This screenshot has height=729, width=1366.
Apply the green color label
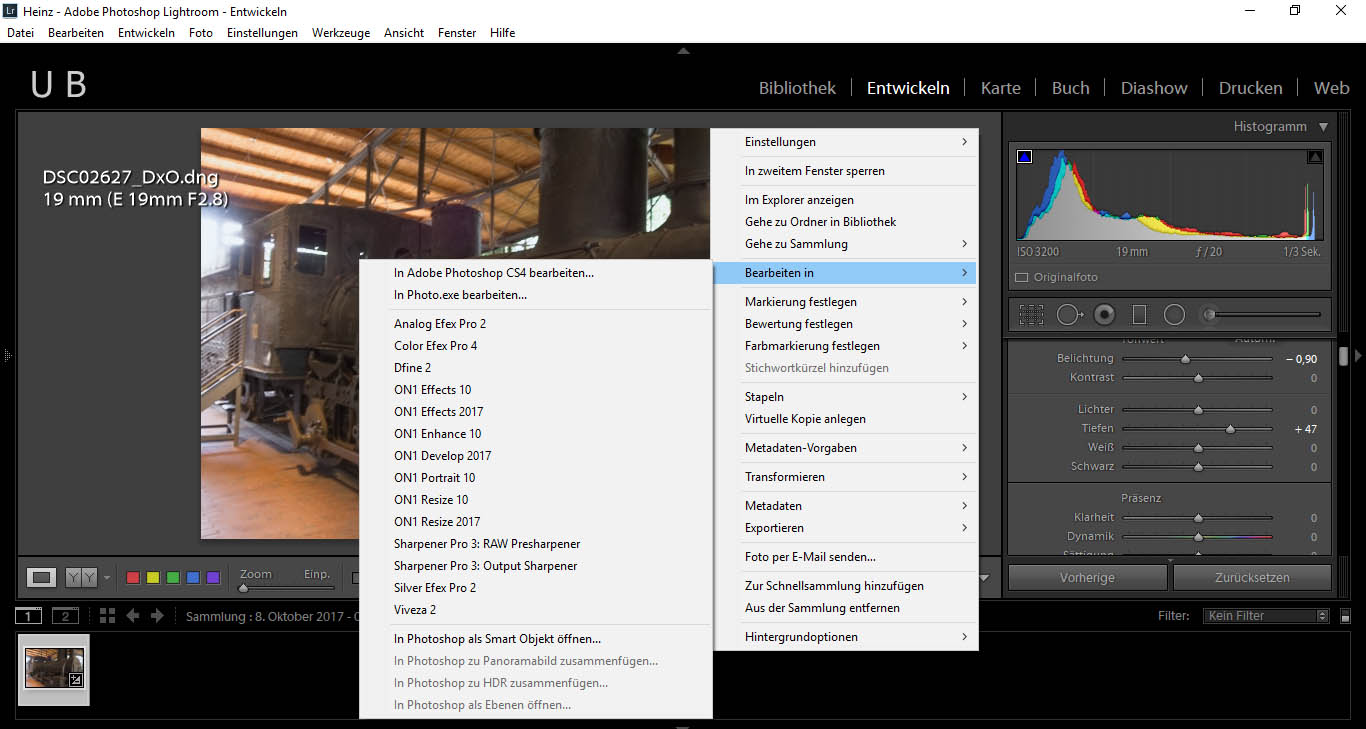click(x=173, y=578)
